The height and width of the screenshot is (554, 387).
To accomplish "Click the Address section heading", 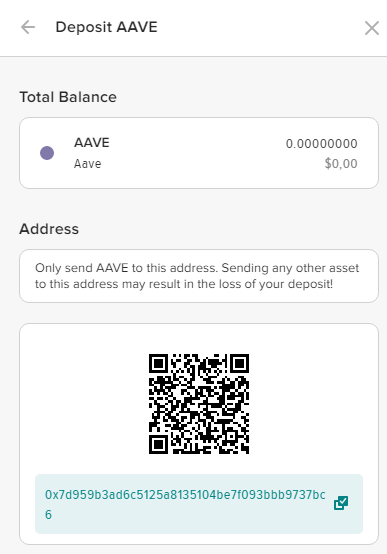I will [49, 229].
